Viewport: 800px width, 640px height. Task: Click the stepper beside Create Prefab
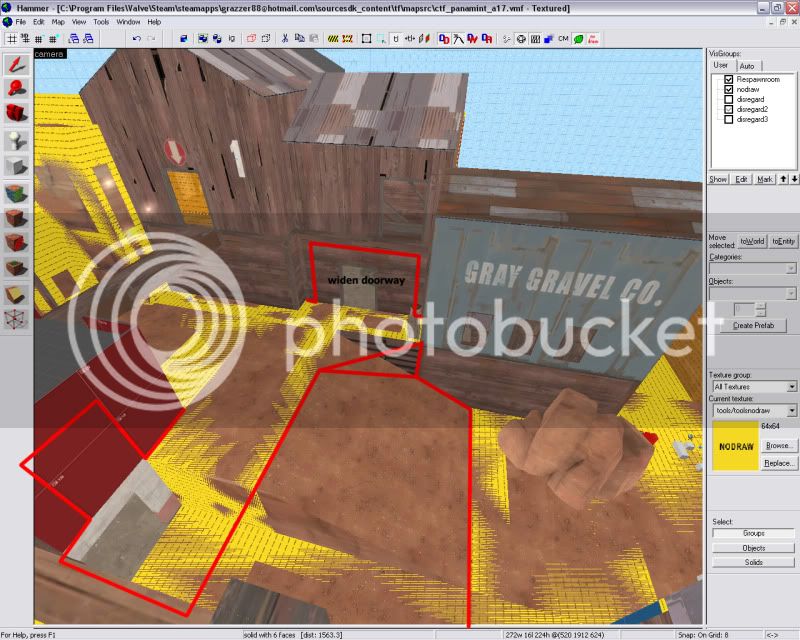click(x=760, y=309)
